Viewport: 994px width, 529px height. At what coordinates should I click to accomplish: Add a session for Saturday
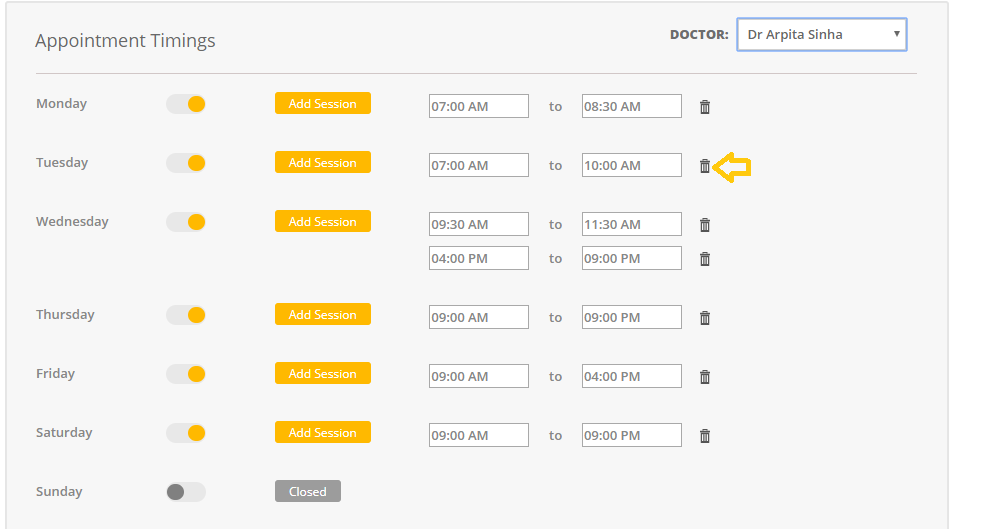[323, 432]
